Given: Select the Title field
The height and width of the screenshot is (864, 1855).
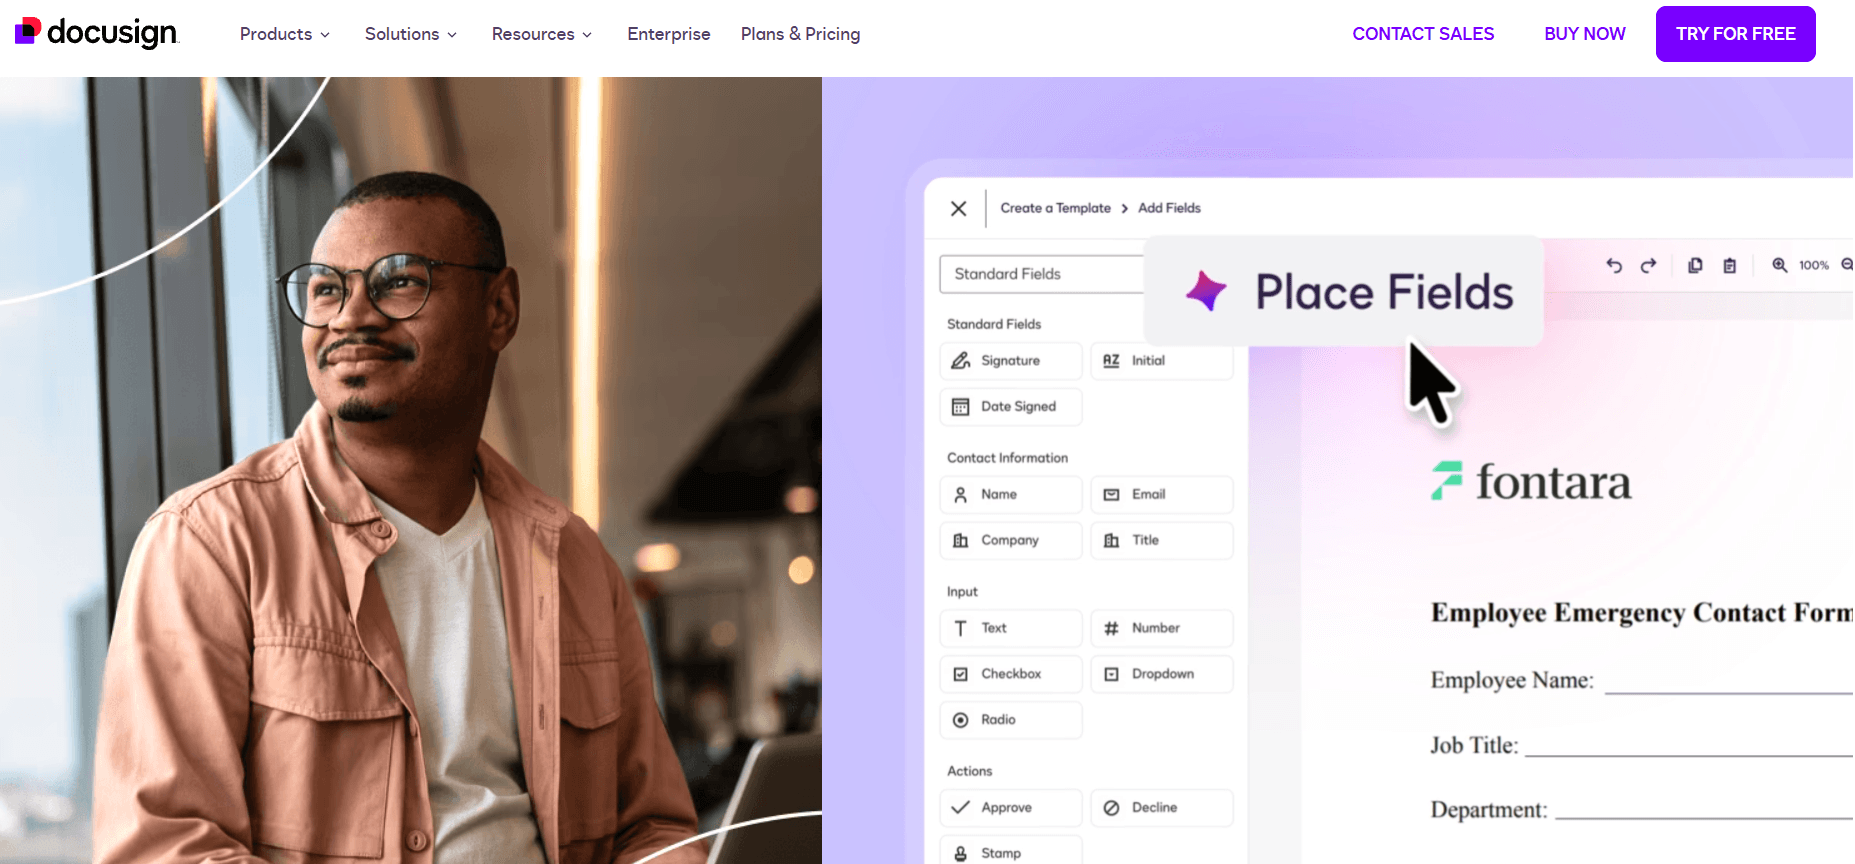Looking at the screenshot, I should tap(1162, 541).
